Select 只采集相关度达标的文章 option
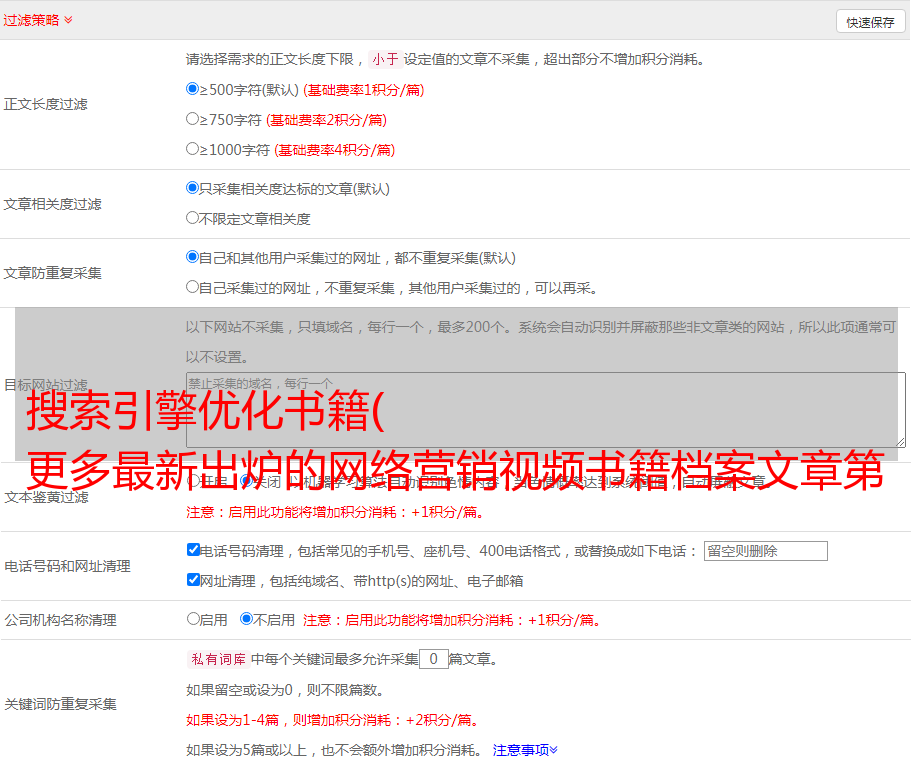The width and height of the screenshot is (912, 768). pyautogui.click(x=193, y=188)
